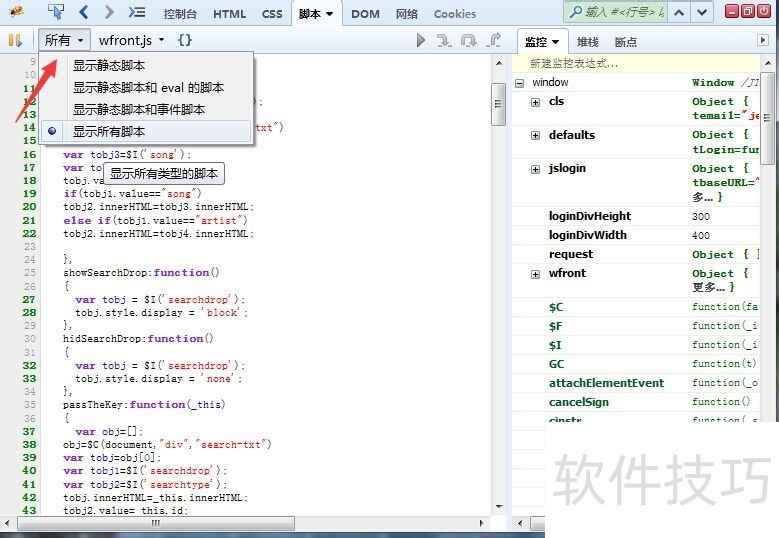The image size is (779, 538).
Task: Choose '显示静态脚本' from the menu
Action: (x=108, y=65)
